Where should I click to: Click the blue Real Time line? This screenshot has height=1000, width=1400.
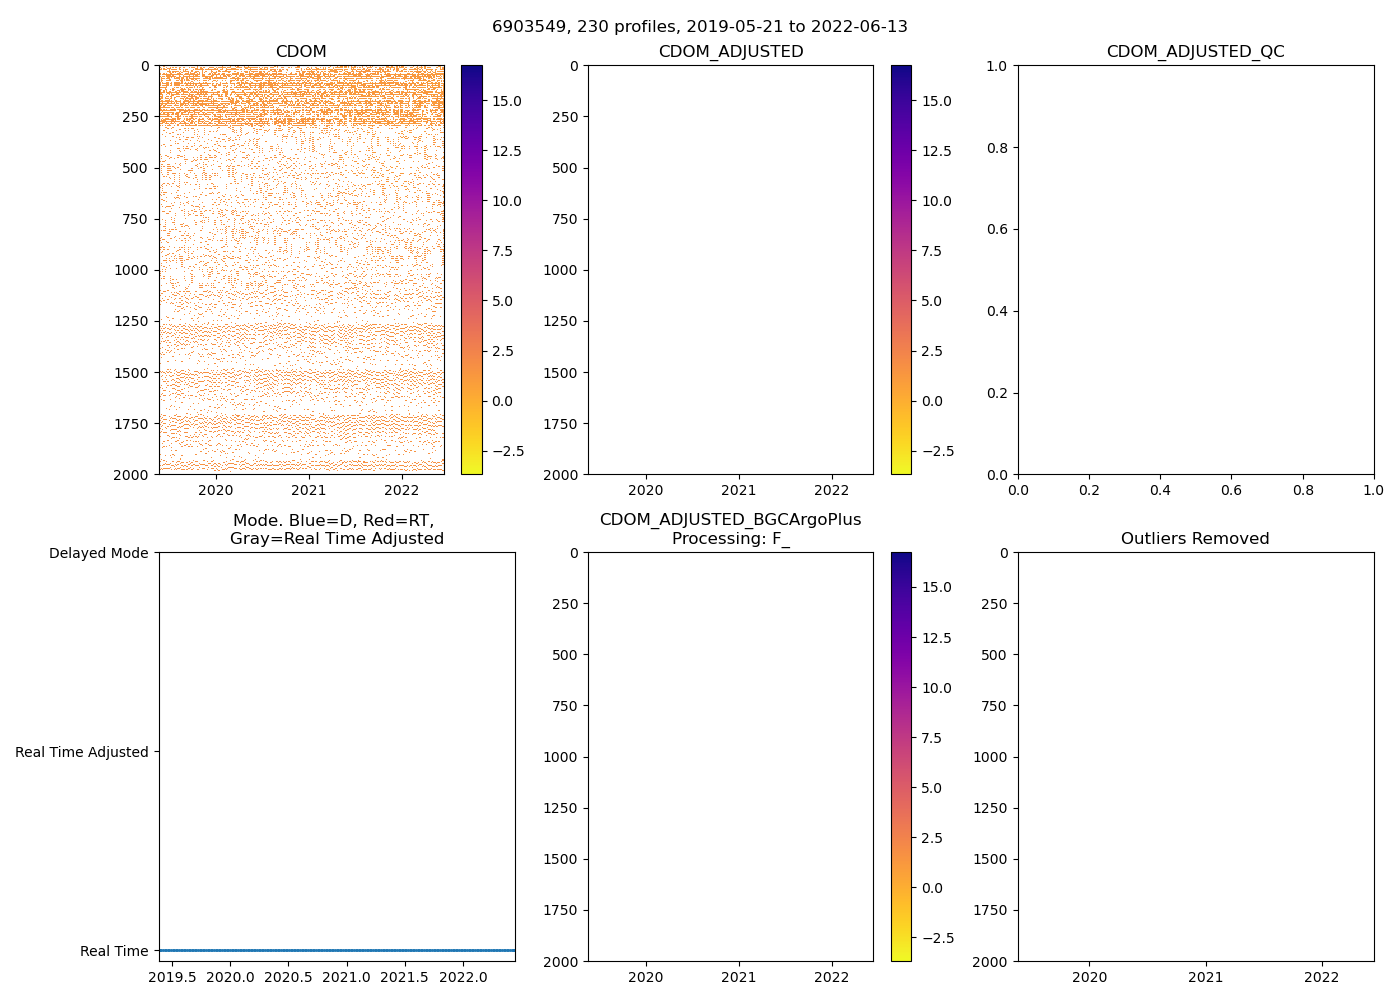337,950
